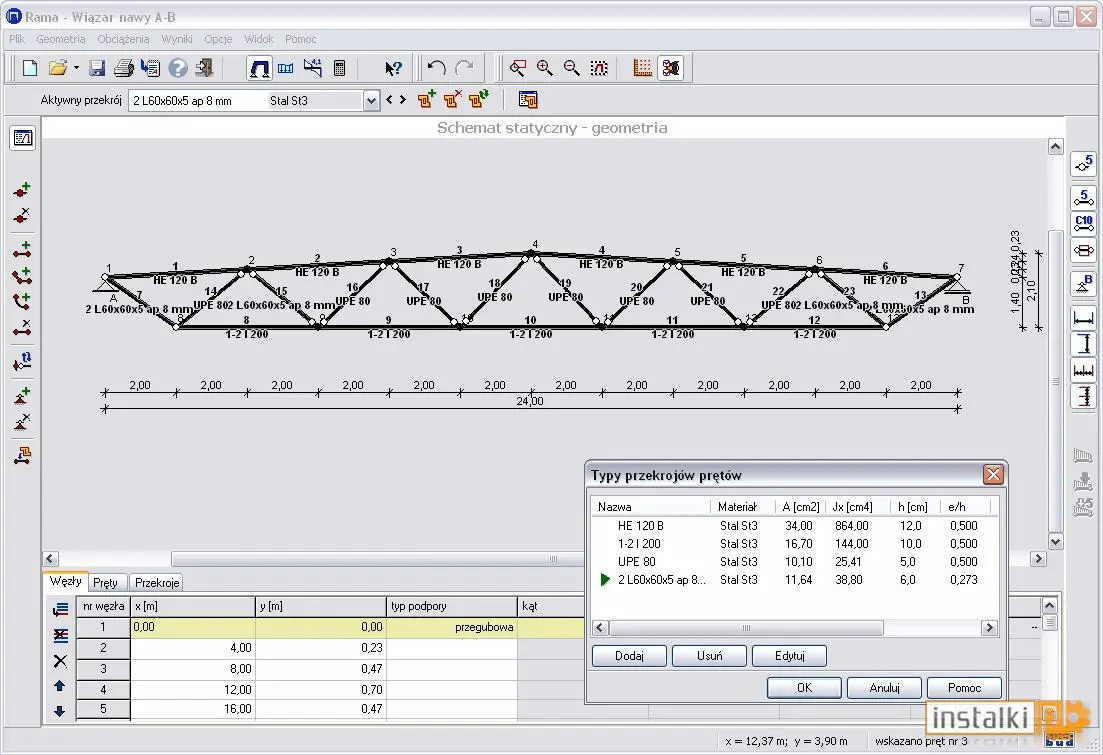Toggle support labels display icon with B
This screenshot has width=1103, height=755.
(x=1083, y=284)
